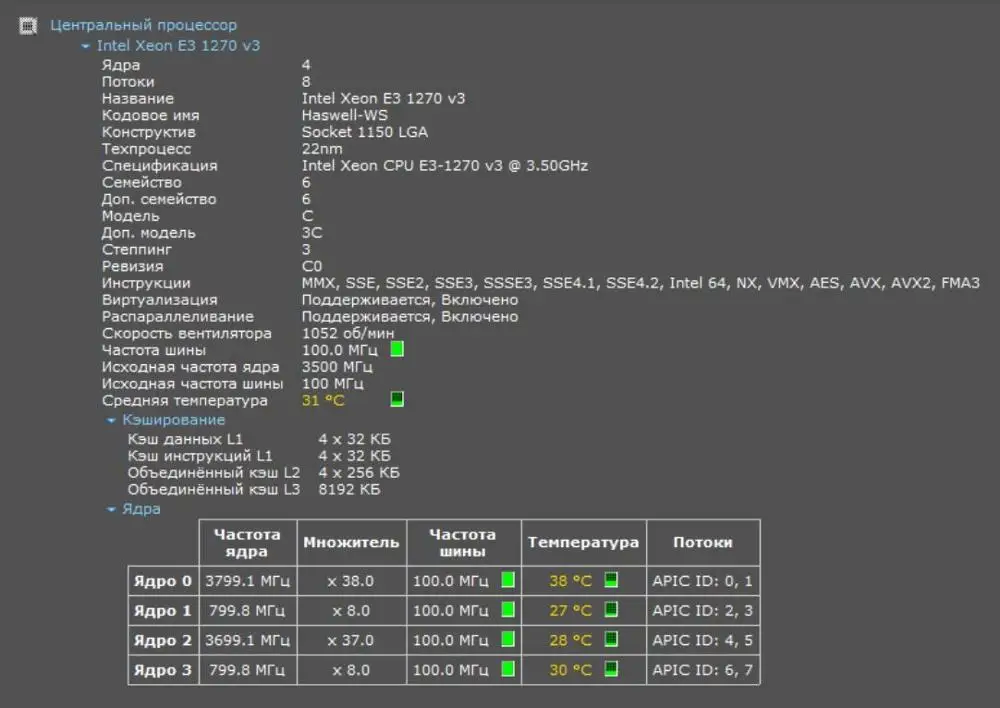Viewport: 1000px width, 708px height.
Task: Click Ядро 1 bus frequency green indicator
Action: click(508, 610)
